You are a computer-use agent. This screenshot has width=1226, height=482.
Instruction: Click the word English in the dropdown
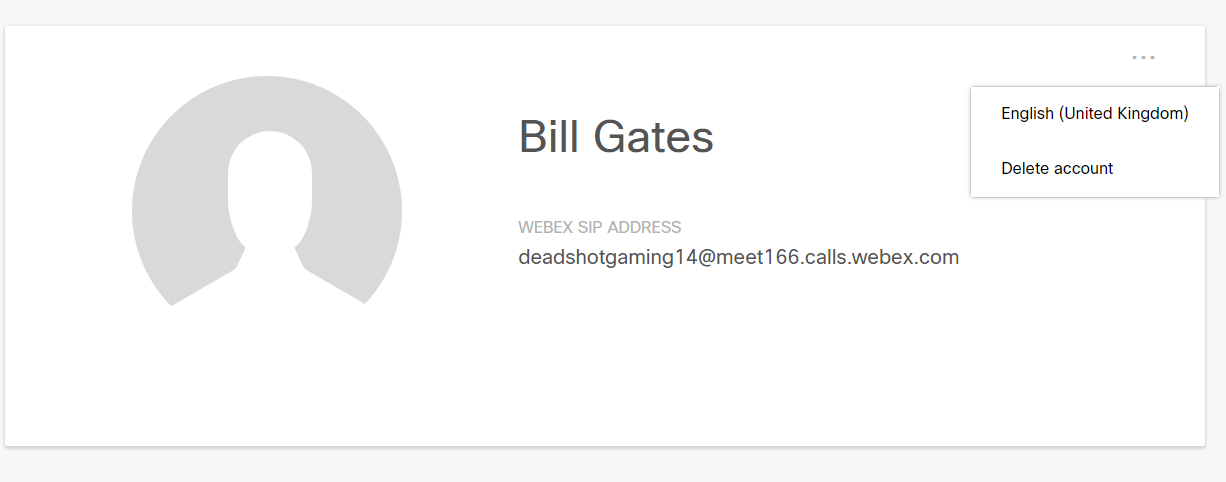click(x=1027, y=114)
